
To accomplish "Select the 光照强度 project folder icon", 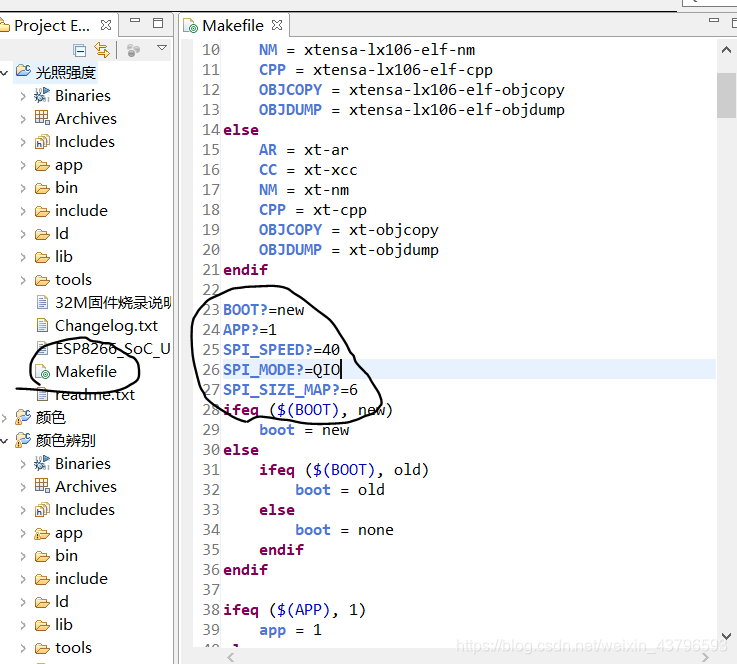I will coord(24,71).
